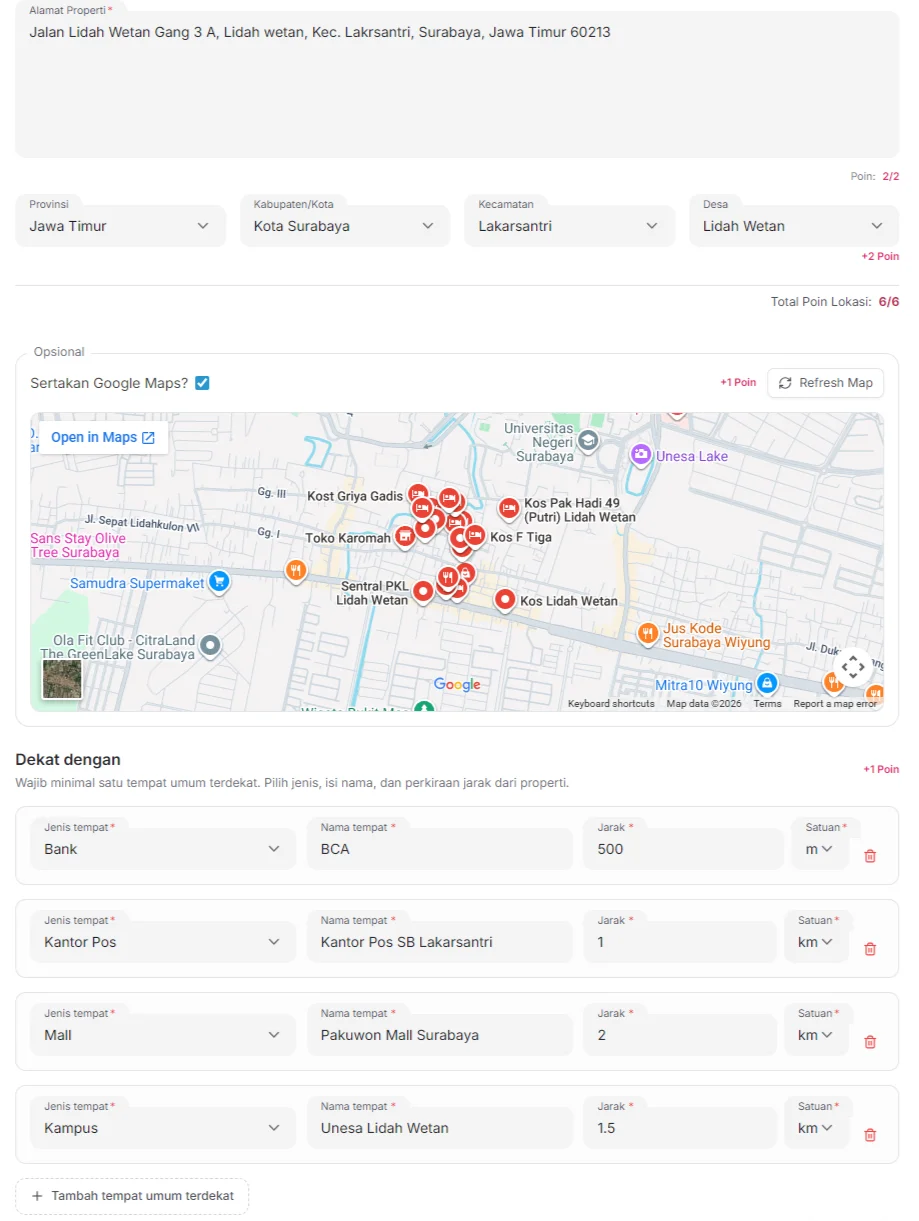This screenshot has width=919, height=1221.
Task: Delete the Pakuwon Mall Surabaya entry
Action: click(x=869, y=1042)
